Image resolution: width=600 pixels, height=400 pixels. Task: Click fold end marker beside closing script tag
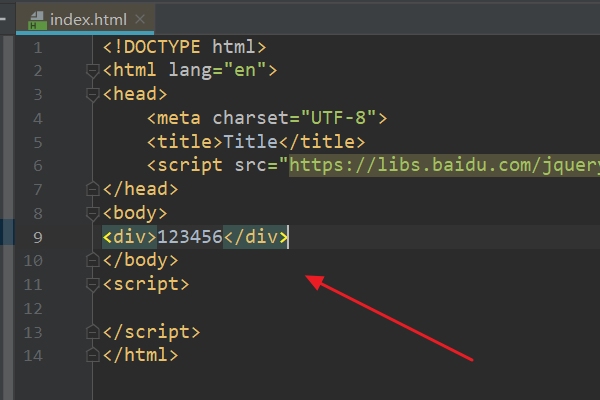93,332
